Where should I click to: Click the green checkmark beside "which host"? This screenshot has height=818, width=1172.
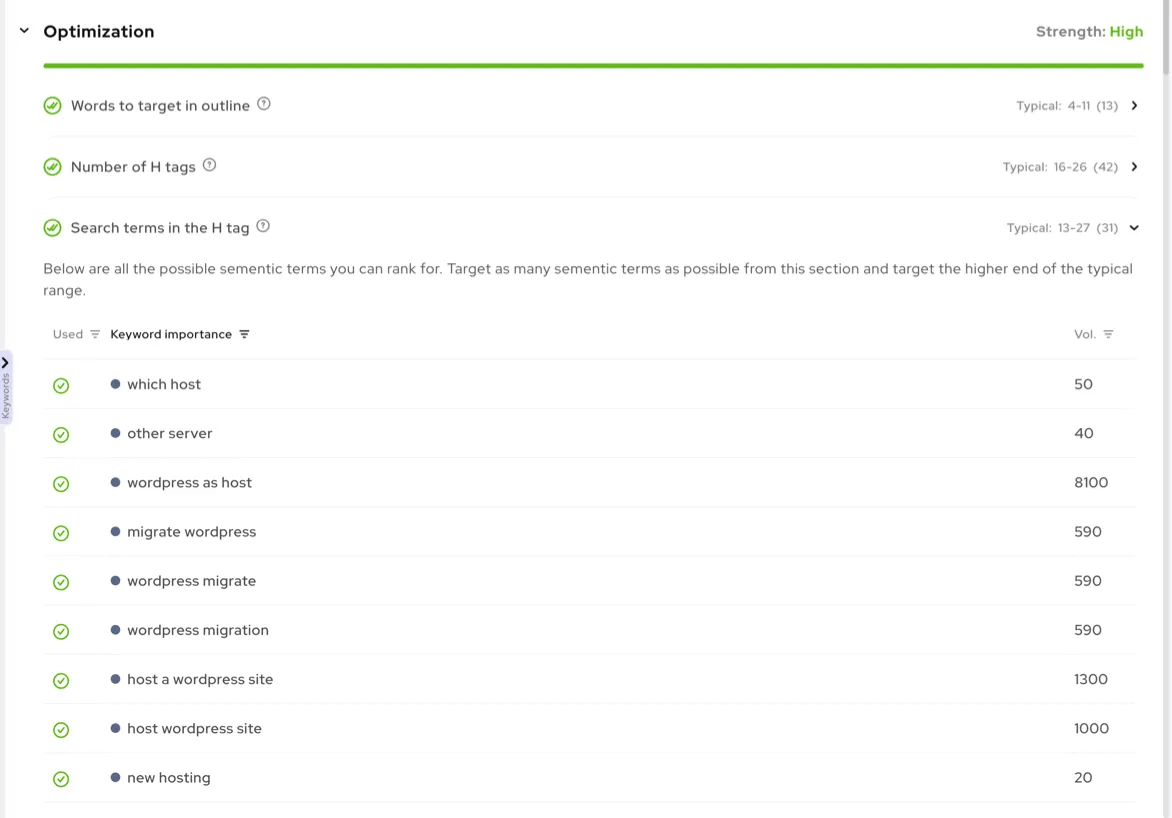(61, 385)
